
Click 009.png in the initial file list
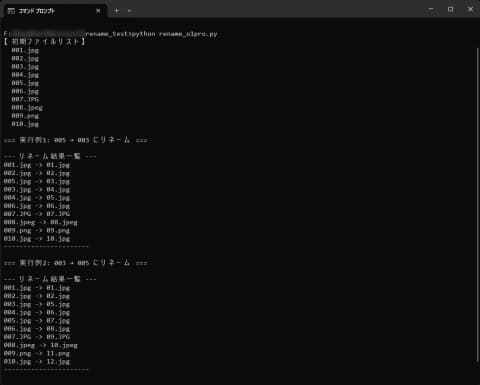(25, 116)
